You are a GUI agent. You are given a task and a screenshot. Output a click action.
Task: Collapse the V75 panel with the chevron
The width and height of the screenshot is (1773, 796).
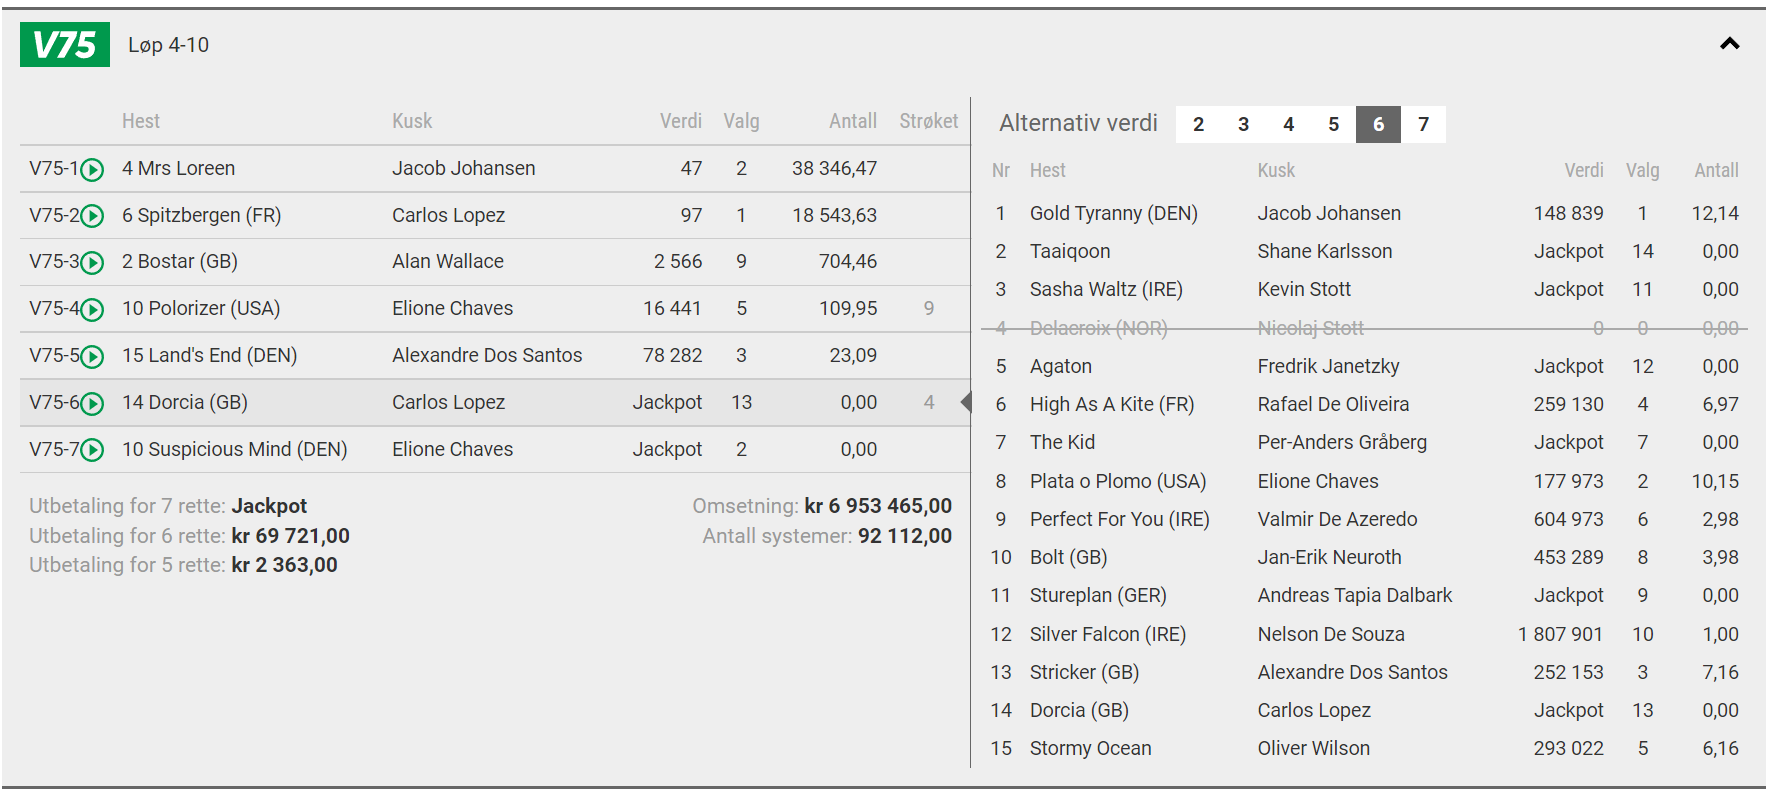(x=1729, y=43)
